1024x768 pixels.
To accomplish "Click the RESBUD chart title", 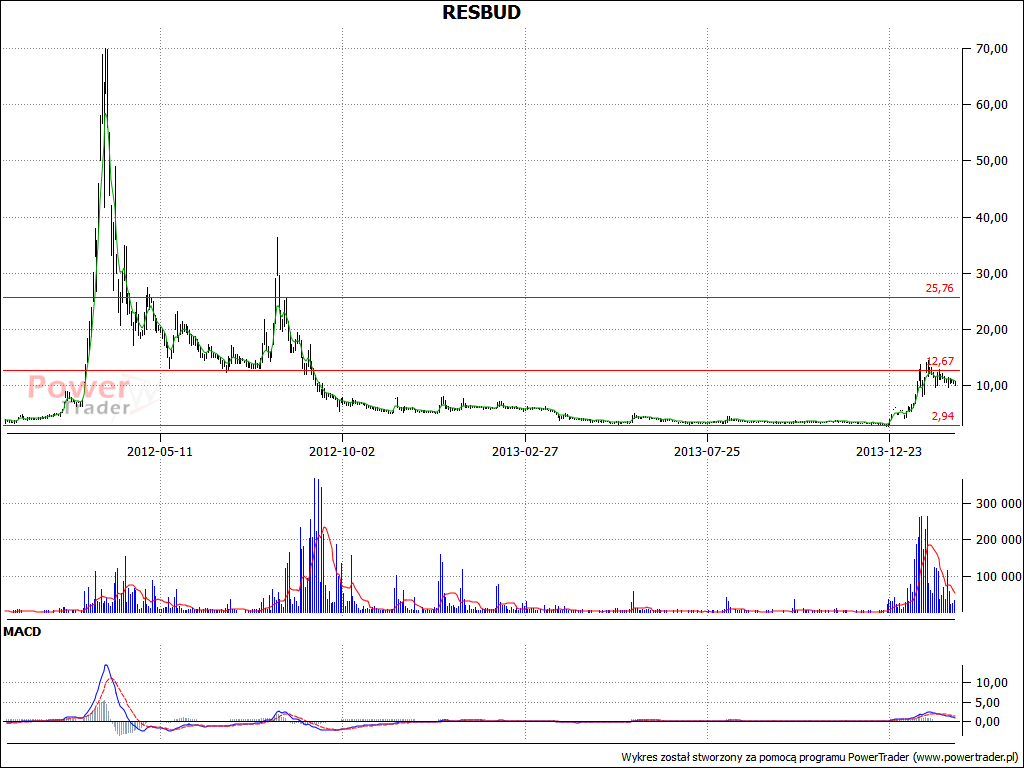I will click(x=481, y=12).
